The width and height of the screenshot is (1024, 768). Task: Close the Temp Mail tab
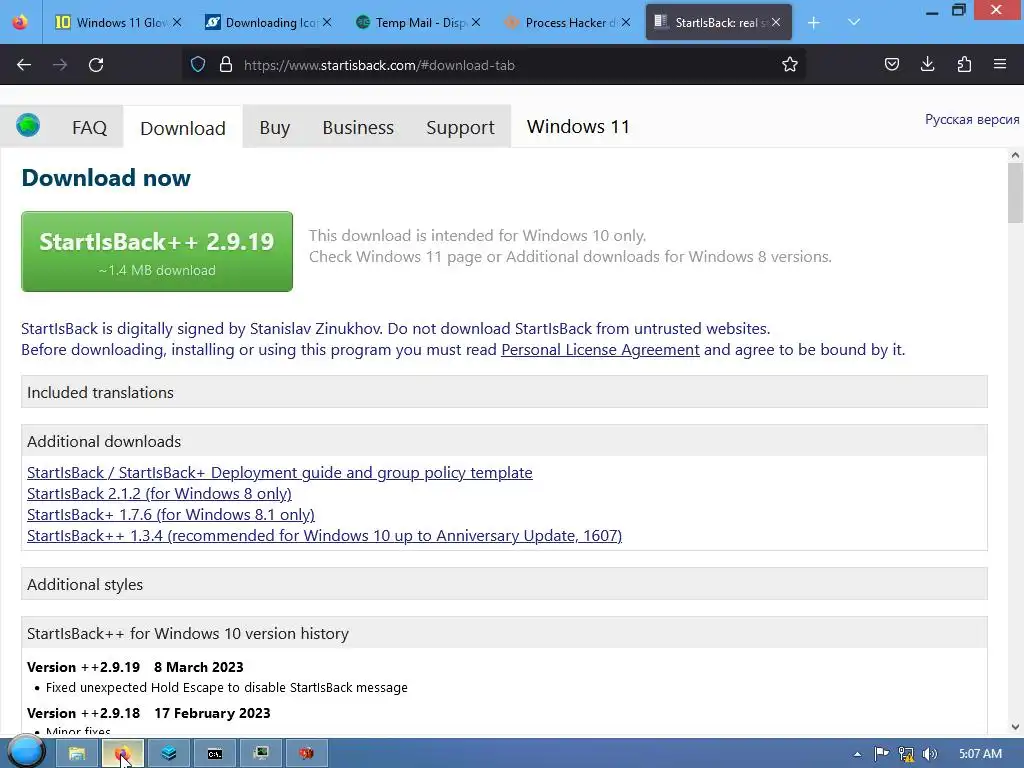tap(476, 22)
